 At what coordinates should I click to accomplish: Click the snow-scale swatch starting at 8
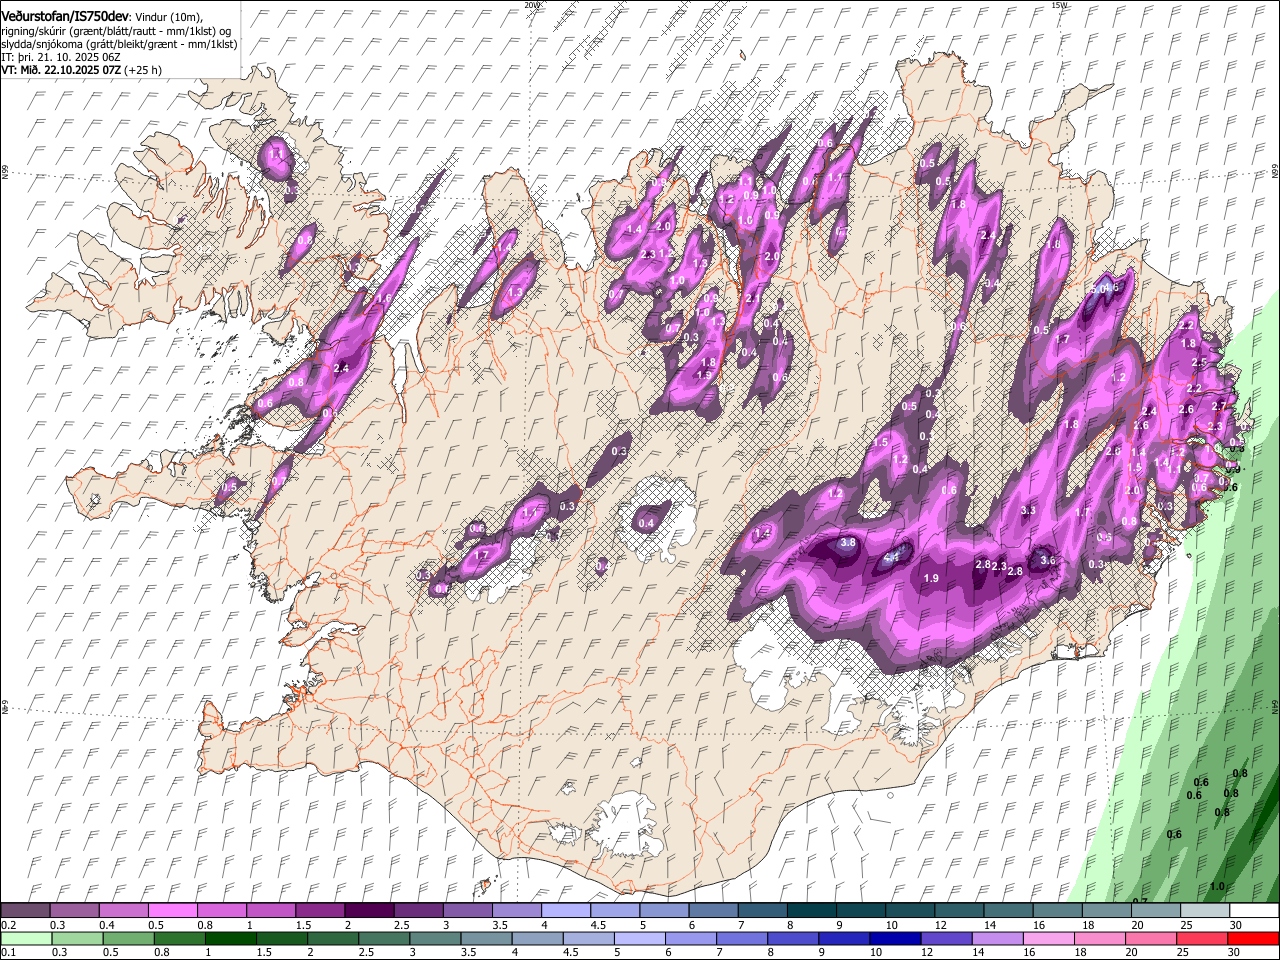coord(810,911)
